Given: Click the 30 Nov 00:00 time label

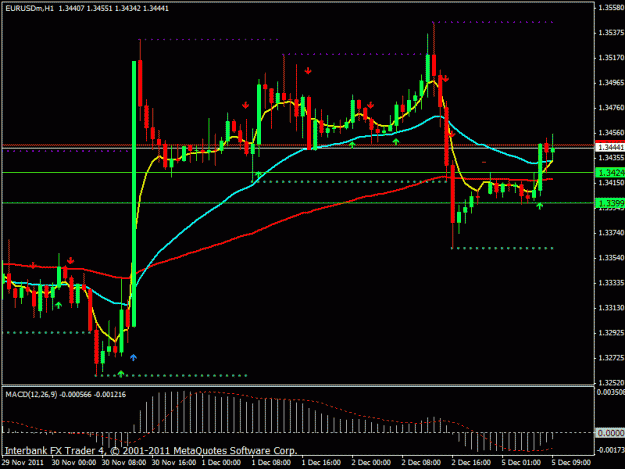Looking at the screenshot, I should coord(74,463).
